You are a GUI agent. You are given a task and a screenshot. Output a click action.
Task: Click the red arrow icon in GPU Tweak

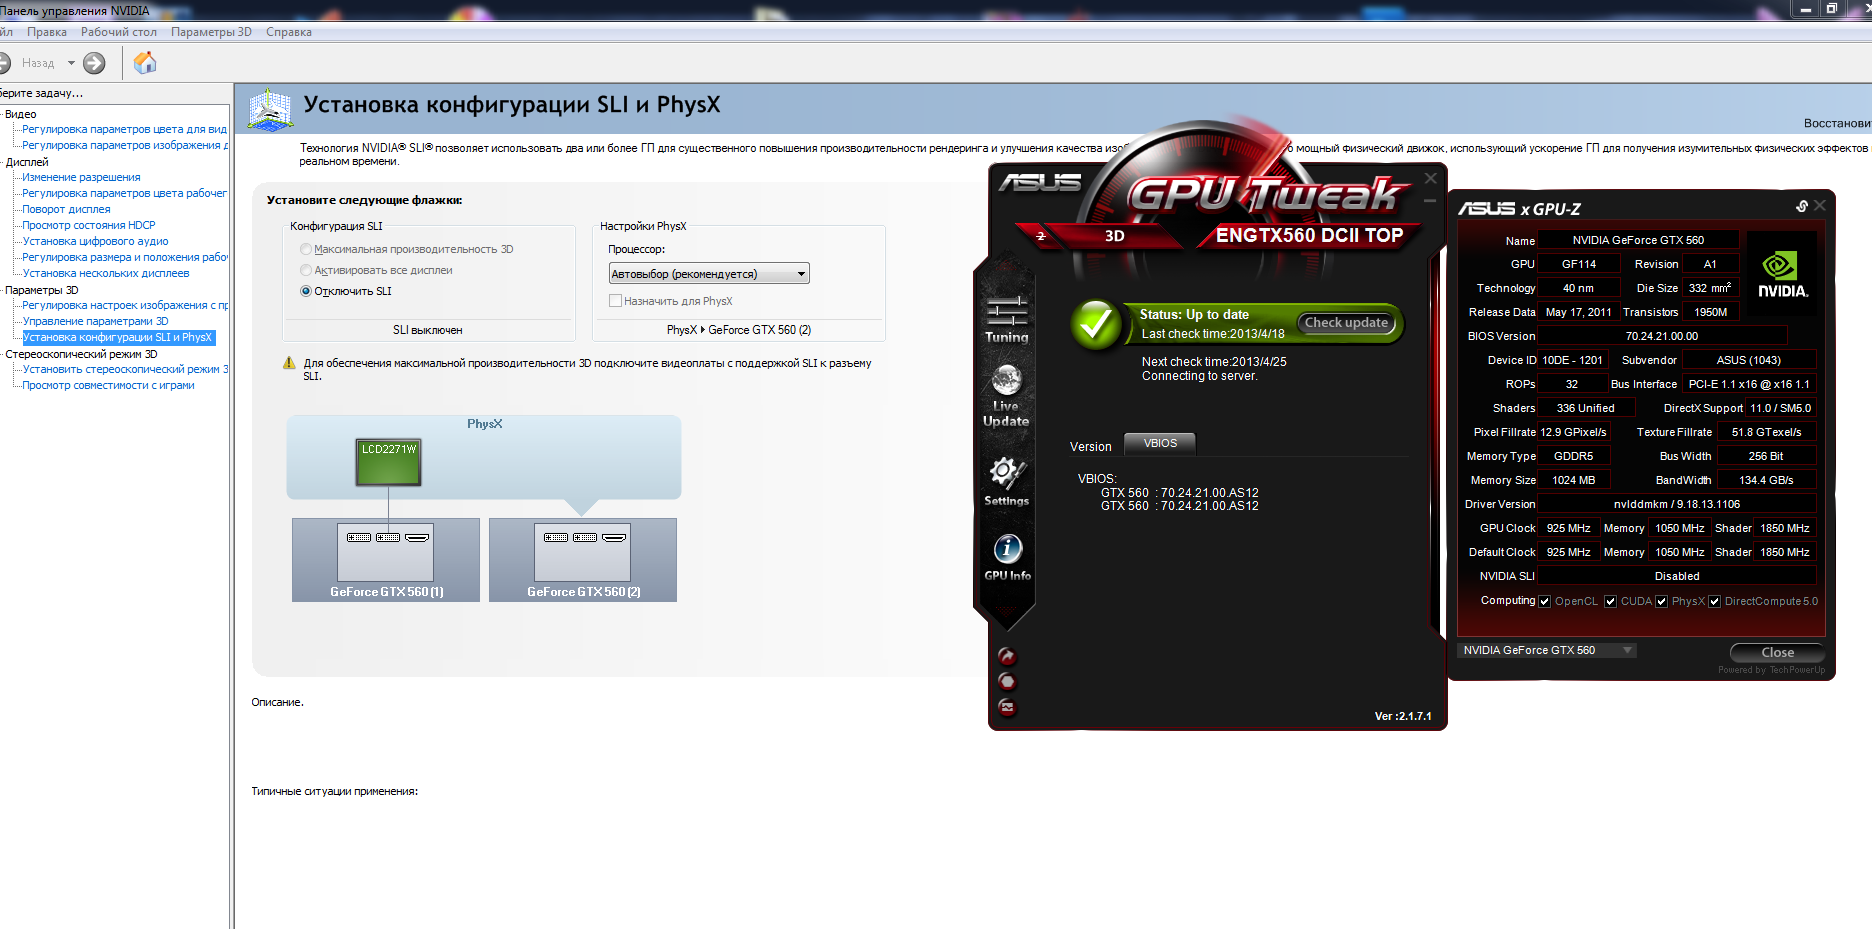[x=1007, y=656]
